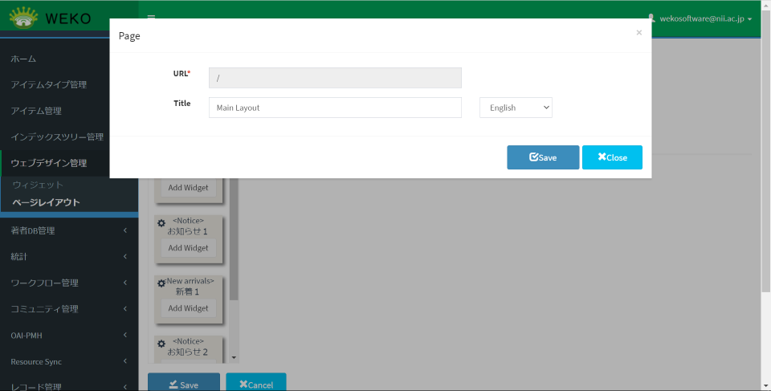Expand レコード管理 sidebar section
This screenshot has width=771, height=391.
coord(69,386)
